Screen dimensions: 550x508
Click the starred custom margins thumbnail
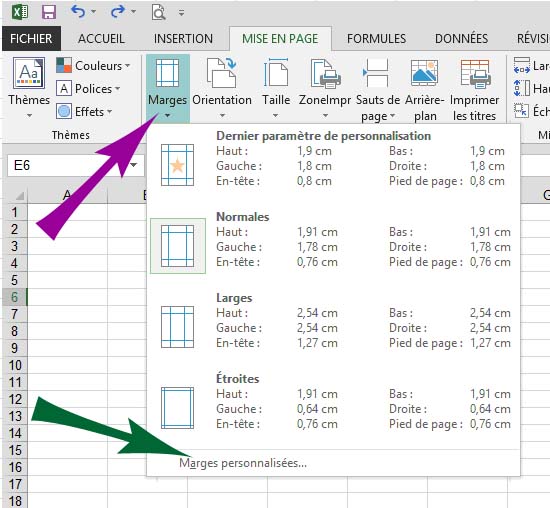pos(177,165)
